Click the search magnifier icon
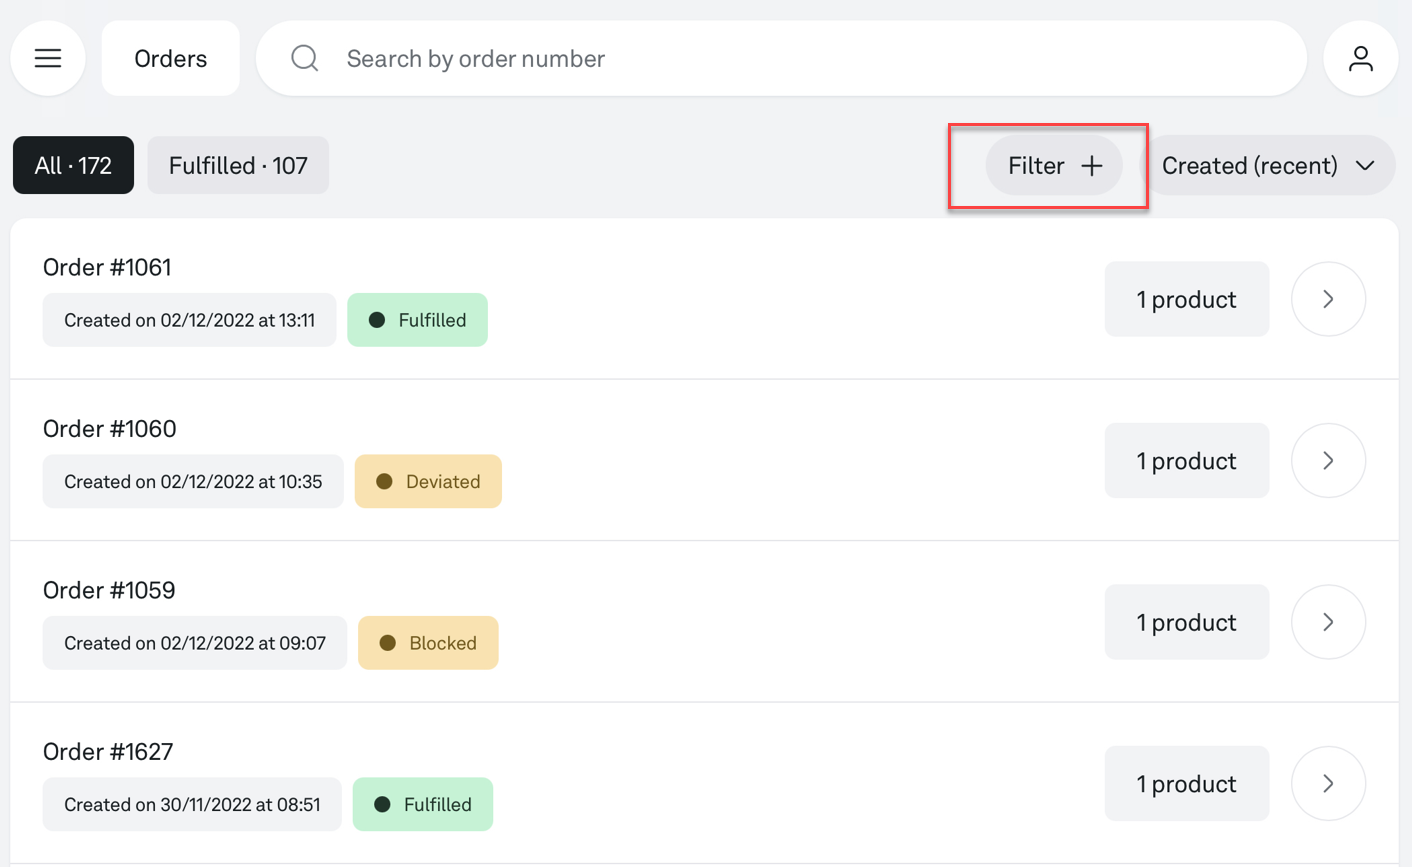 click(305, 59)
